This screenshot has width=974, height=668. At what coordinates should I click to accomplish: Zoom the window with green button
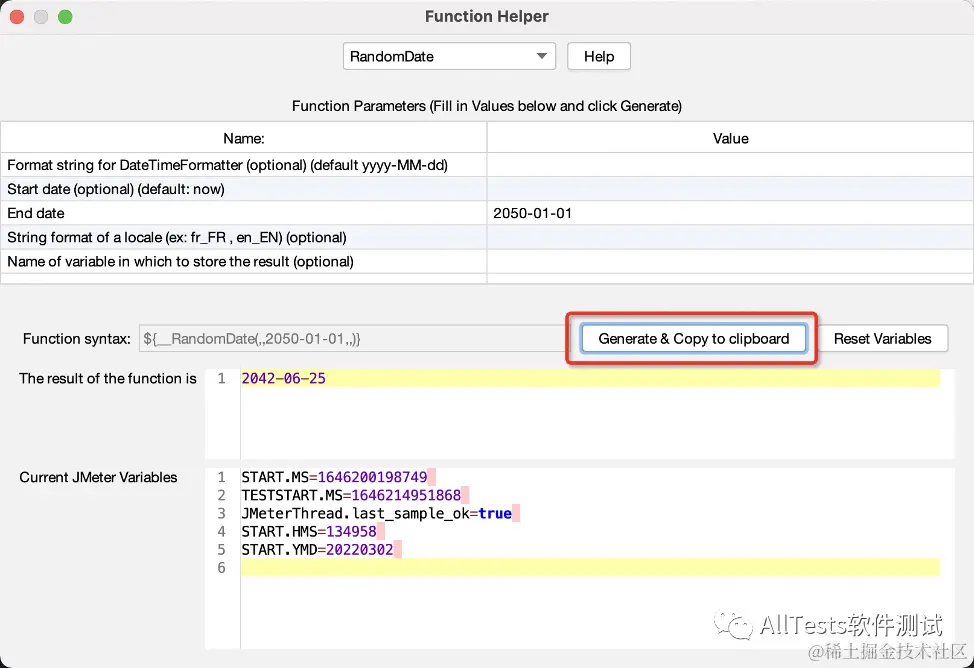tap(65, 17)
